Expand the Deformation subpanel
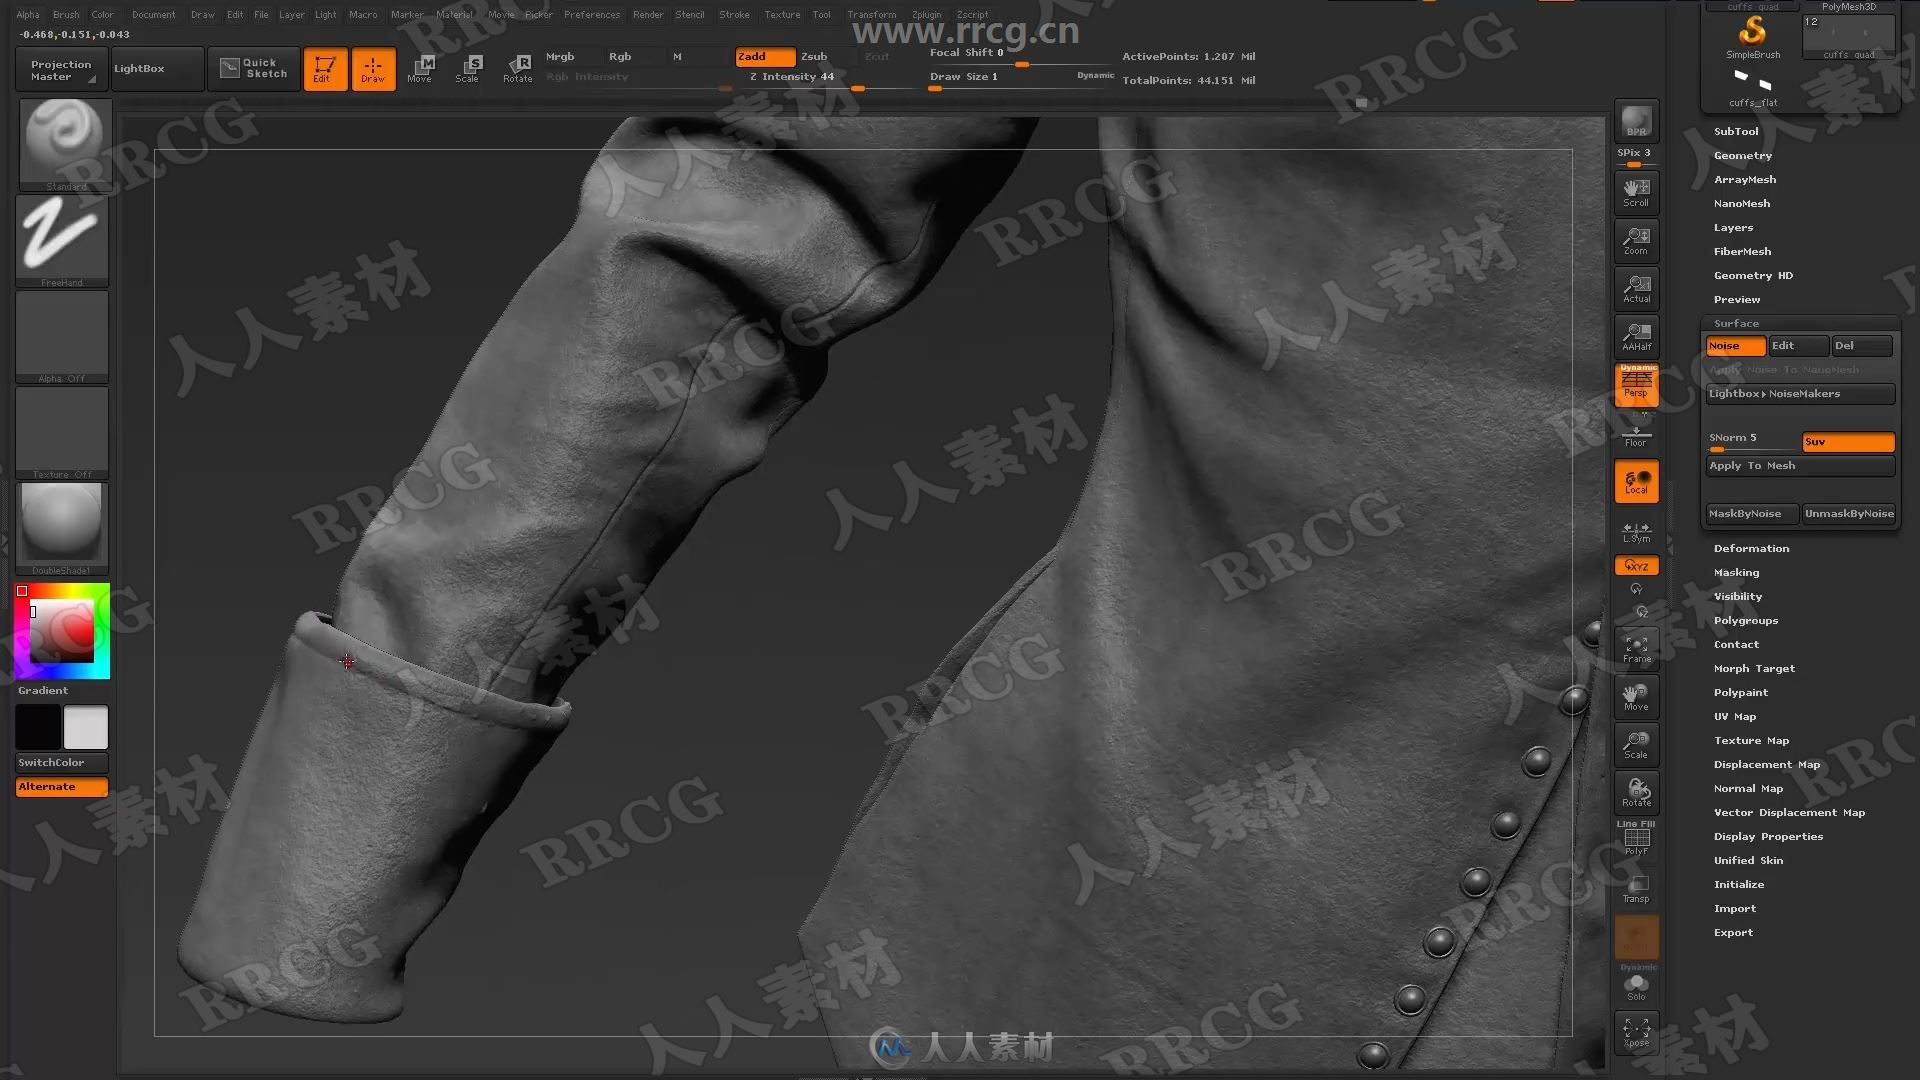 (x=1751, y=547)
